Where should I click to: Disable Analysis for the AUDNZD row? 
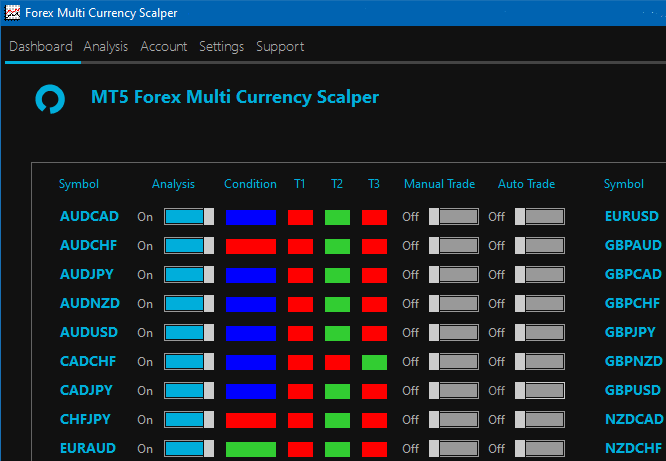189,303
